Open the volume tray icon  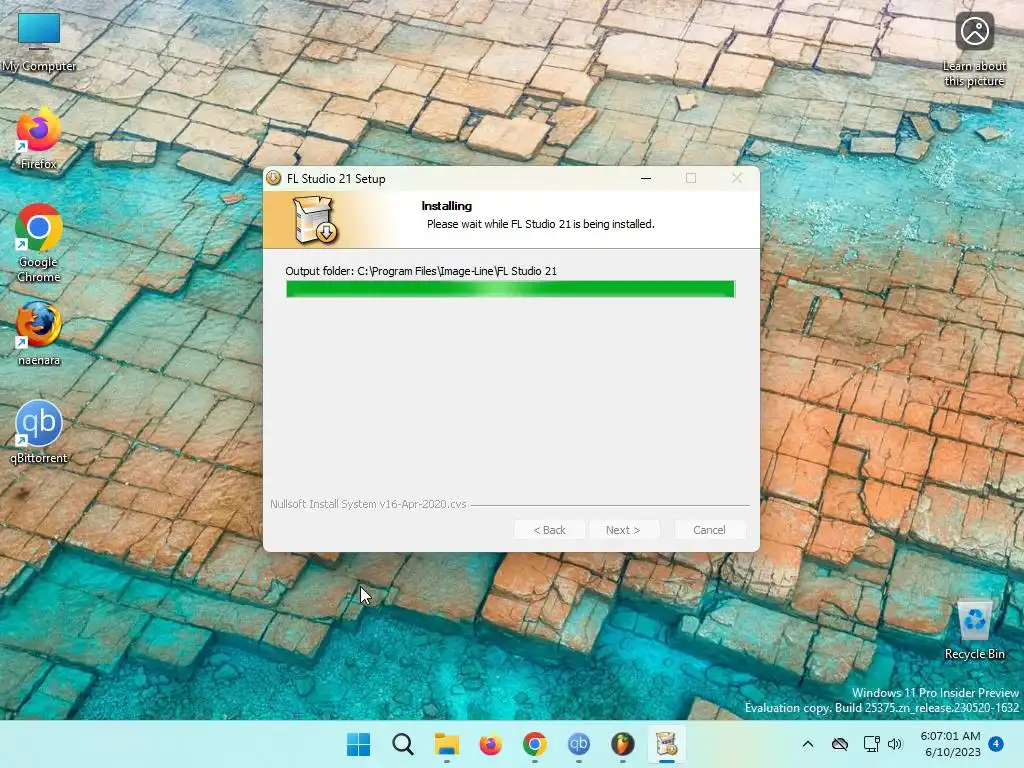click(x=895, y=744)
